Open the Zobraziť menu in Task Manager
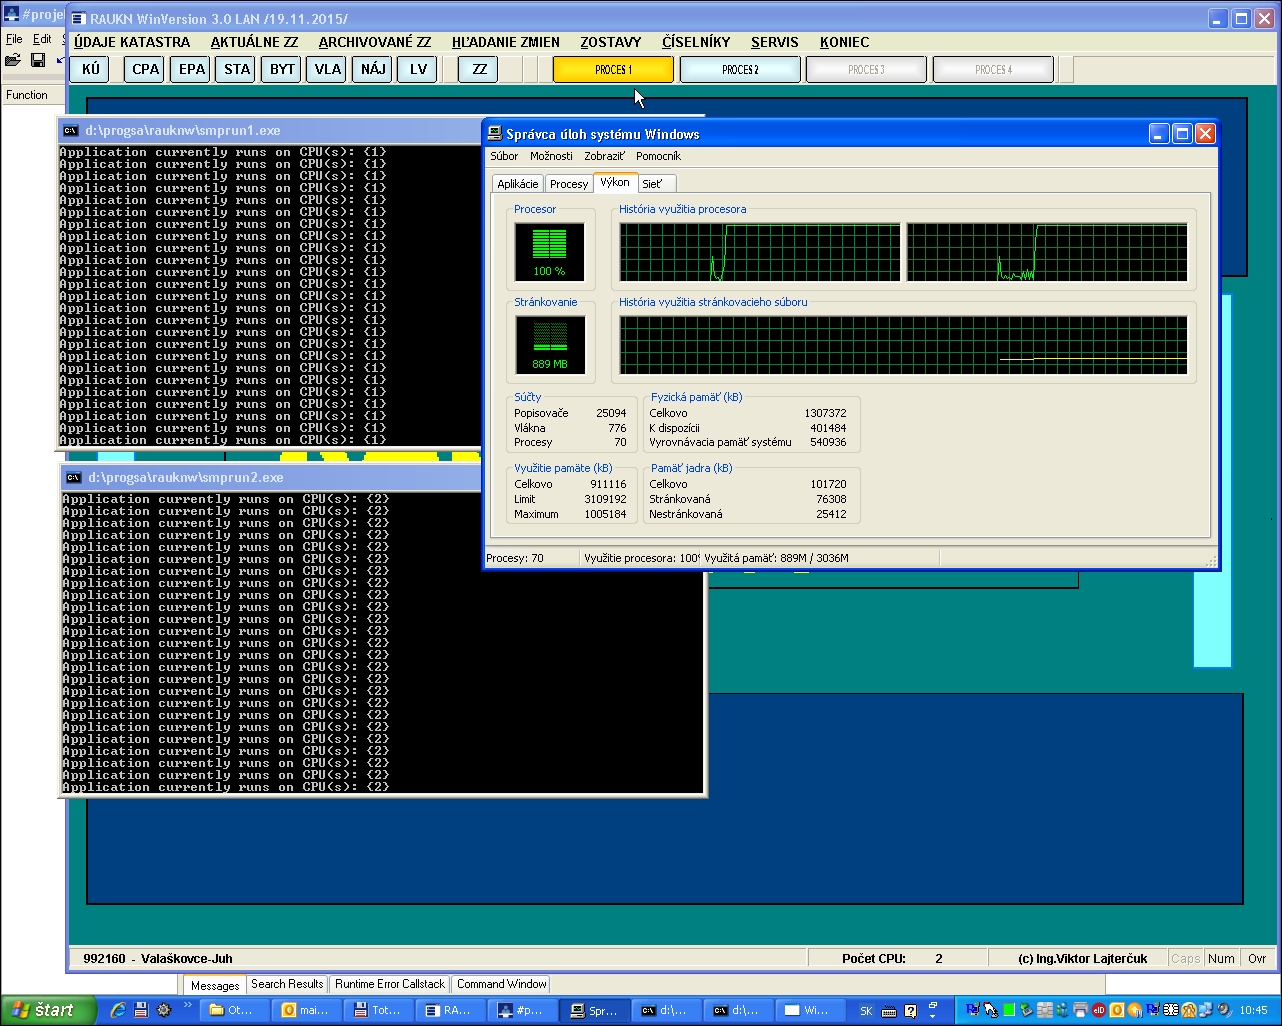Viewport: 1282px width, 1026px height. click(x=604, y=156)
